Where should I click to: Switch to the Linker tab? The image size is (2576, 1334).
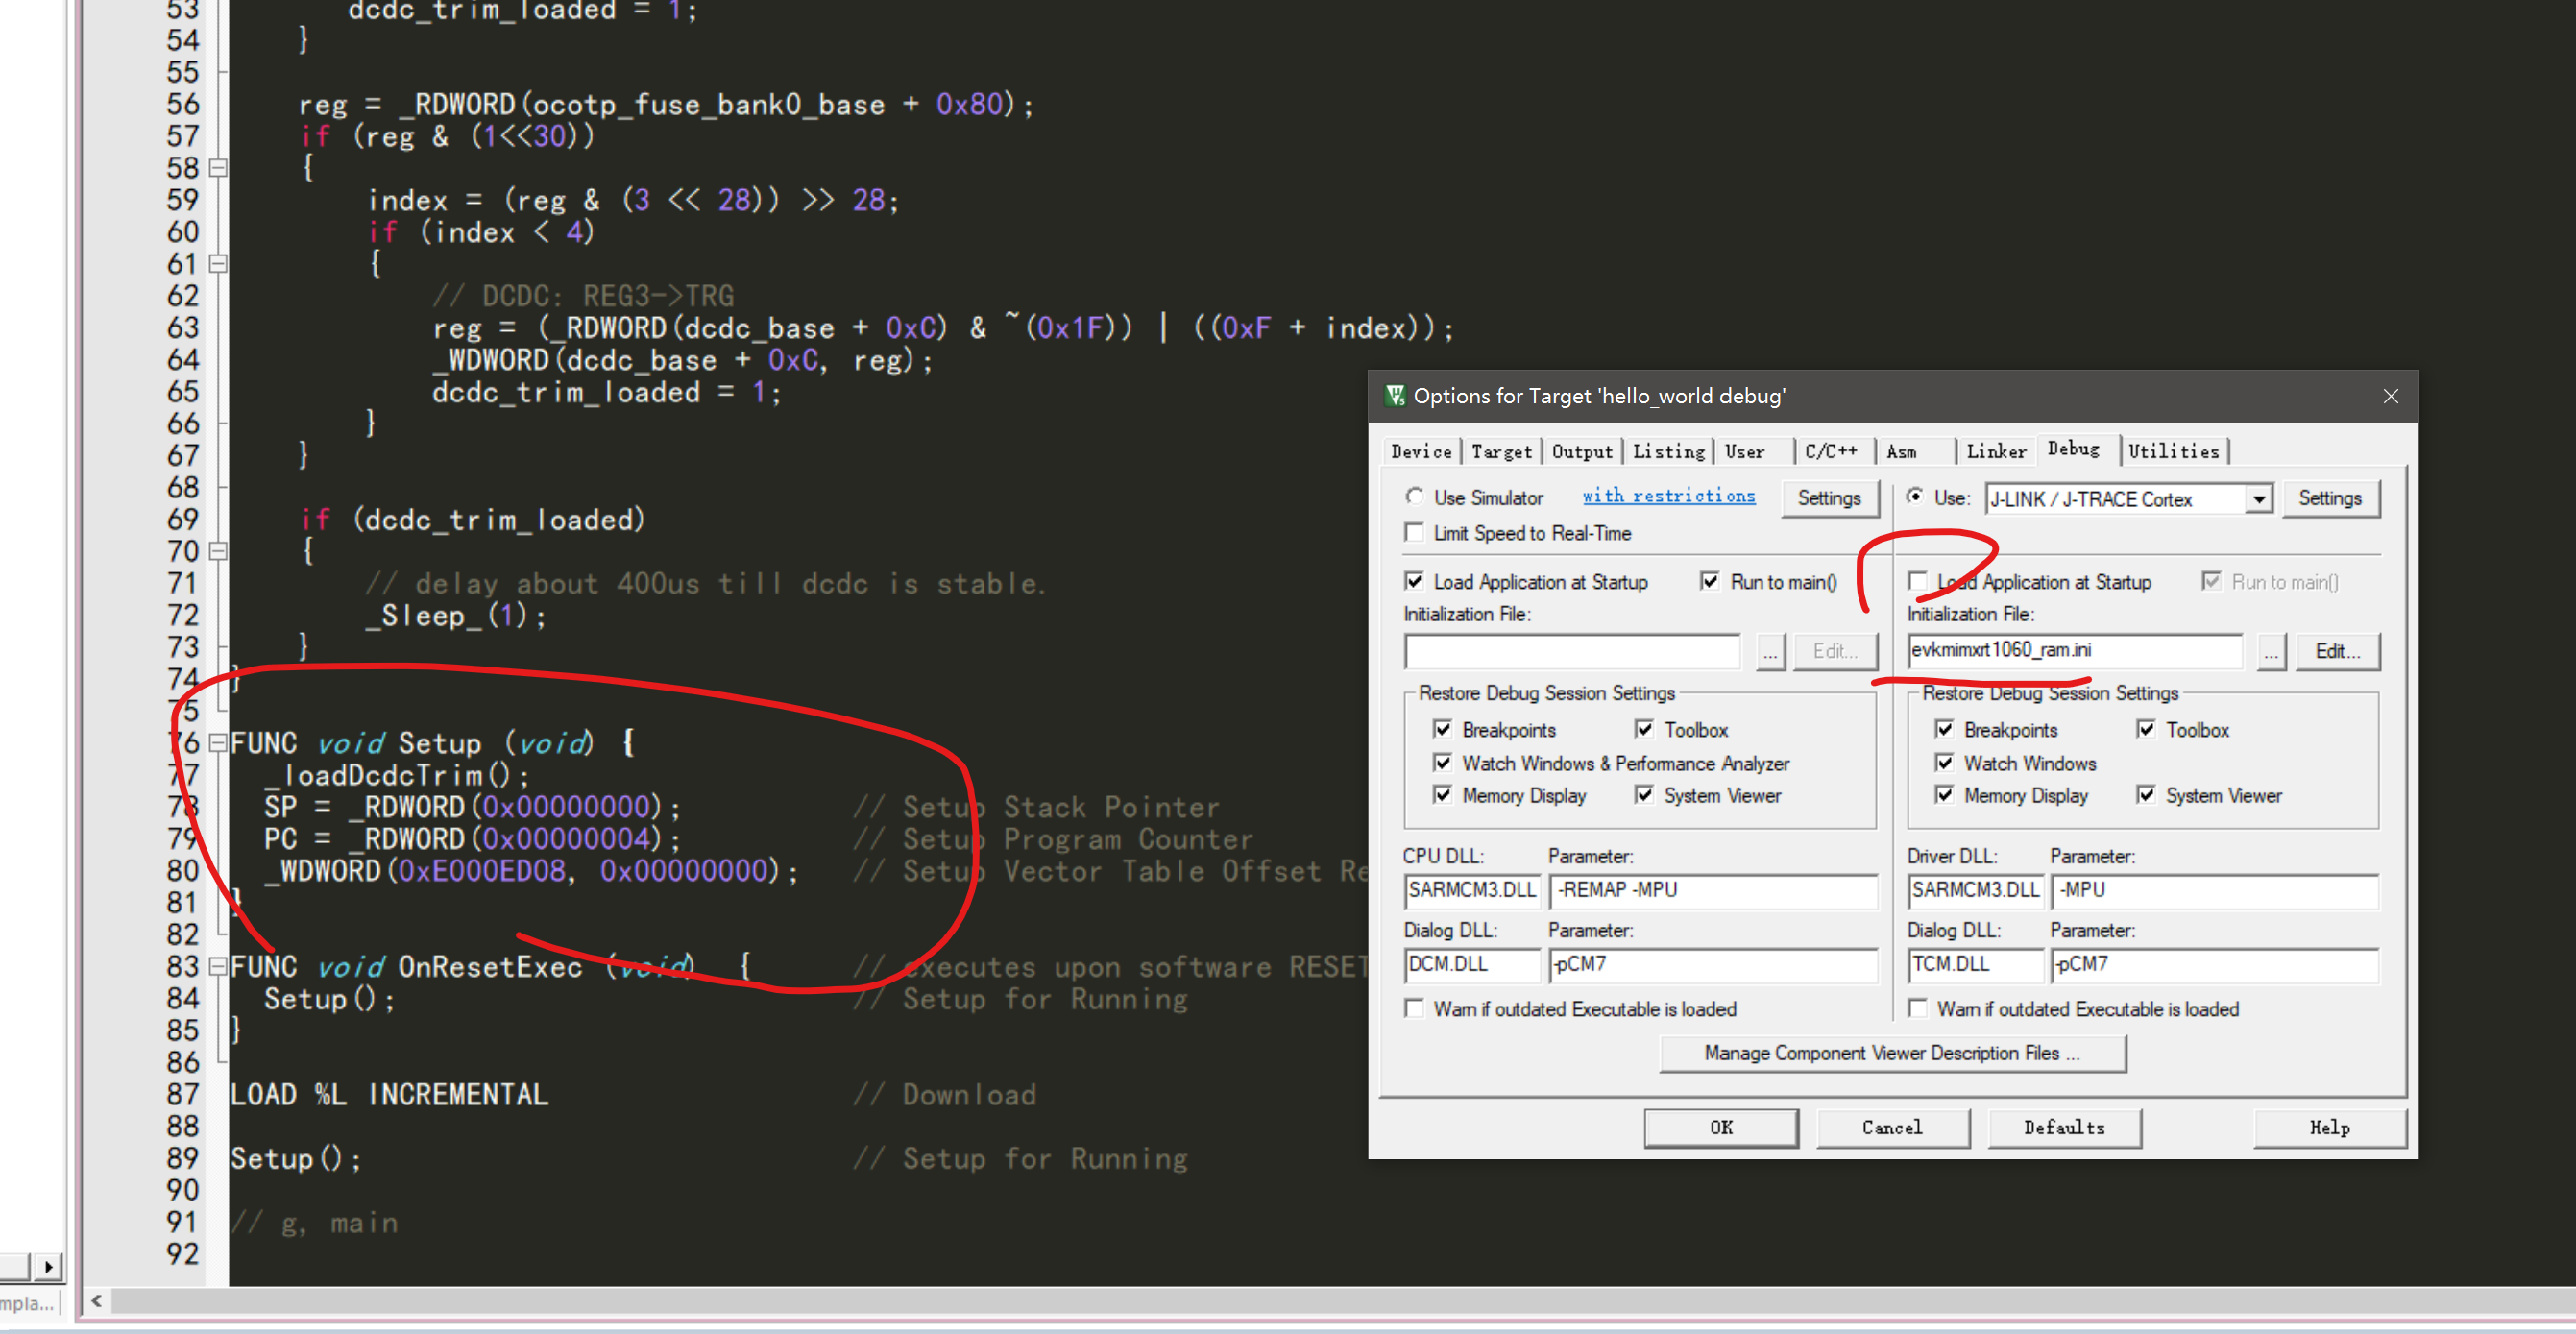(x=1996, y=452)
